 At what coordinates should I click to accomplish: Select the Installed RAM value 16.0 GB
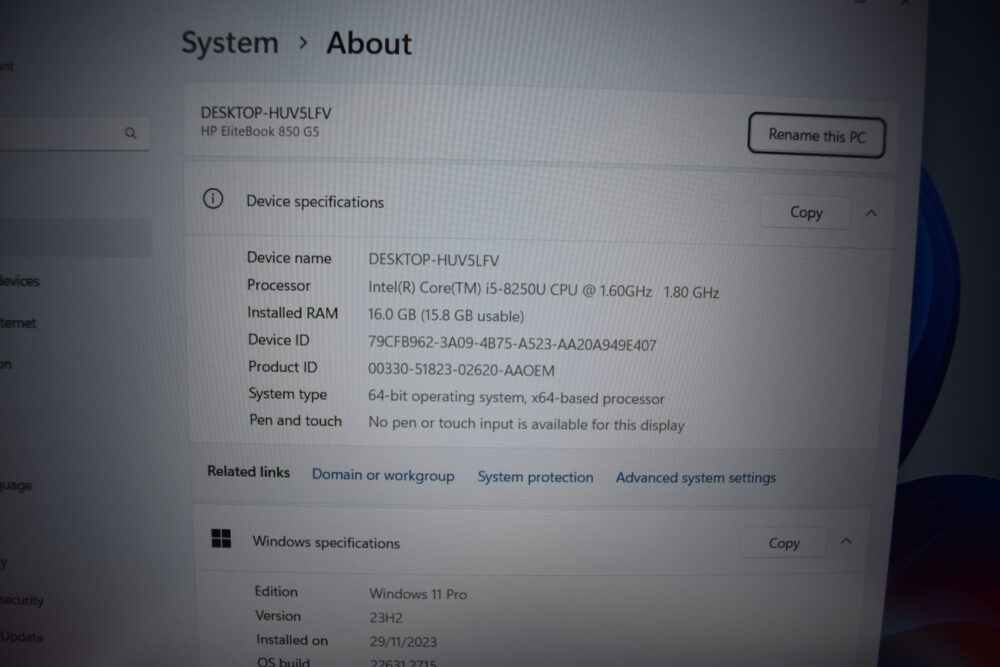(446, 315)
